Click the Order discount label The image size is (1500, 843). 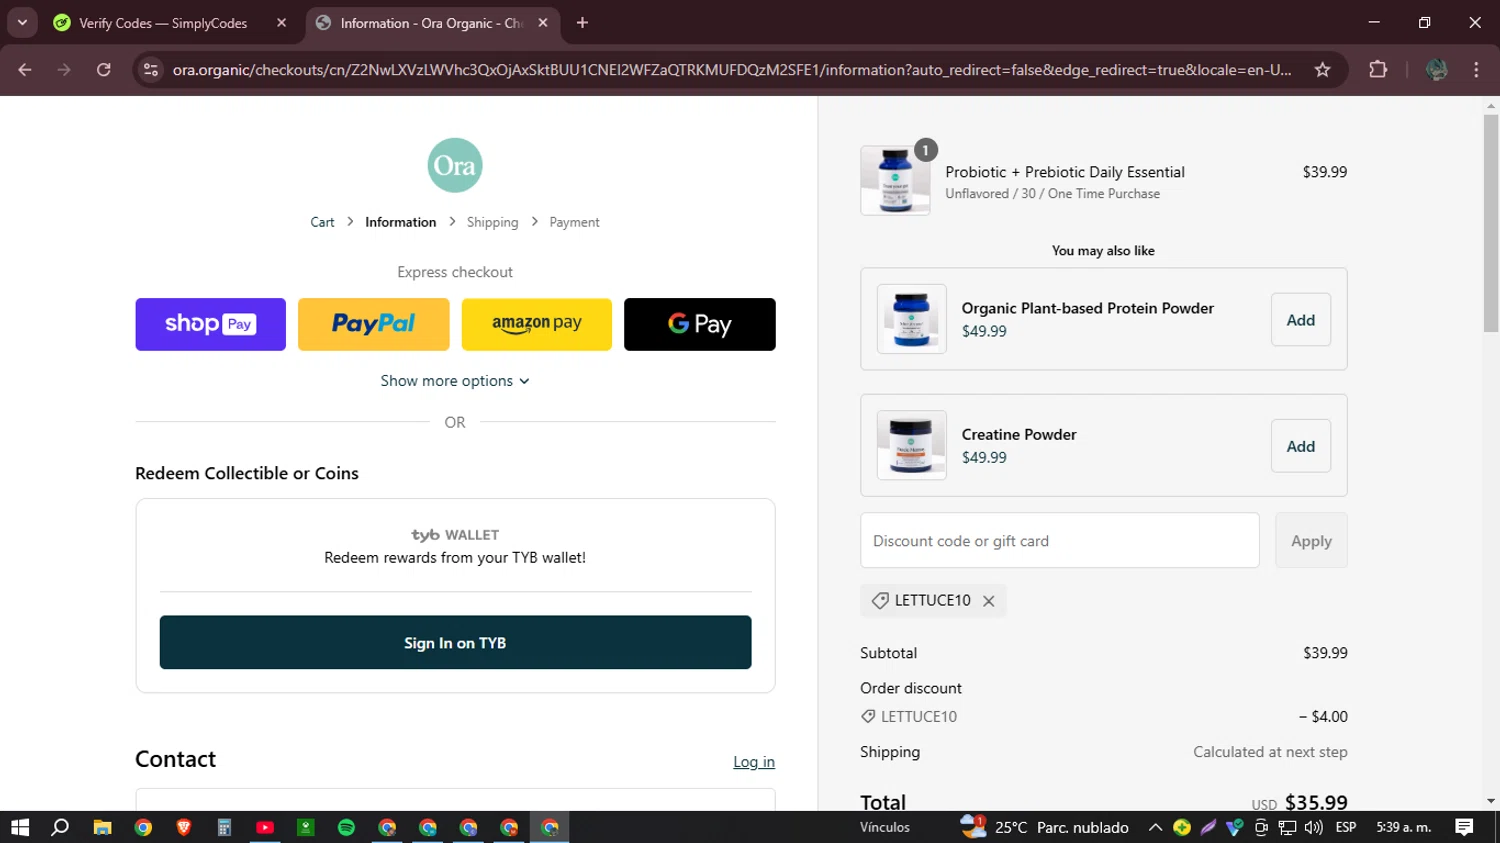(x=911, y=688)
